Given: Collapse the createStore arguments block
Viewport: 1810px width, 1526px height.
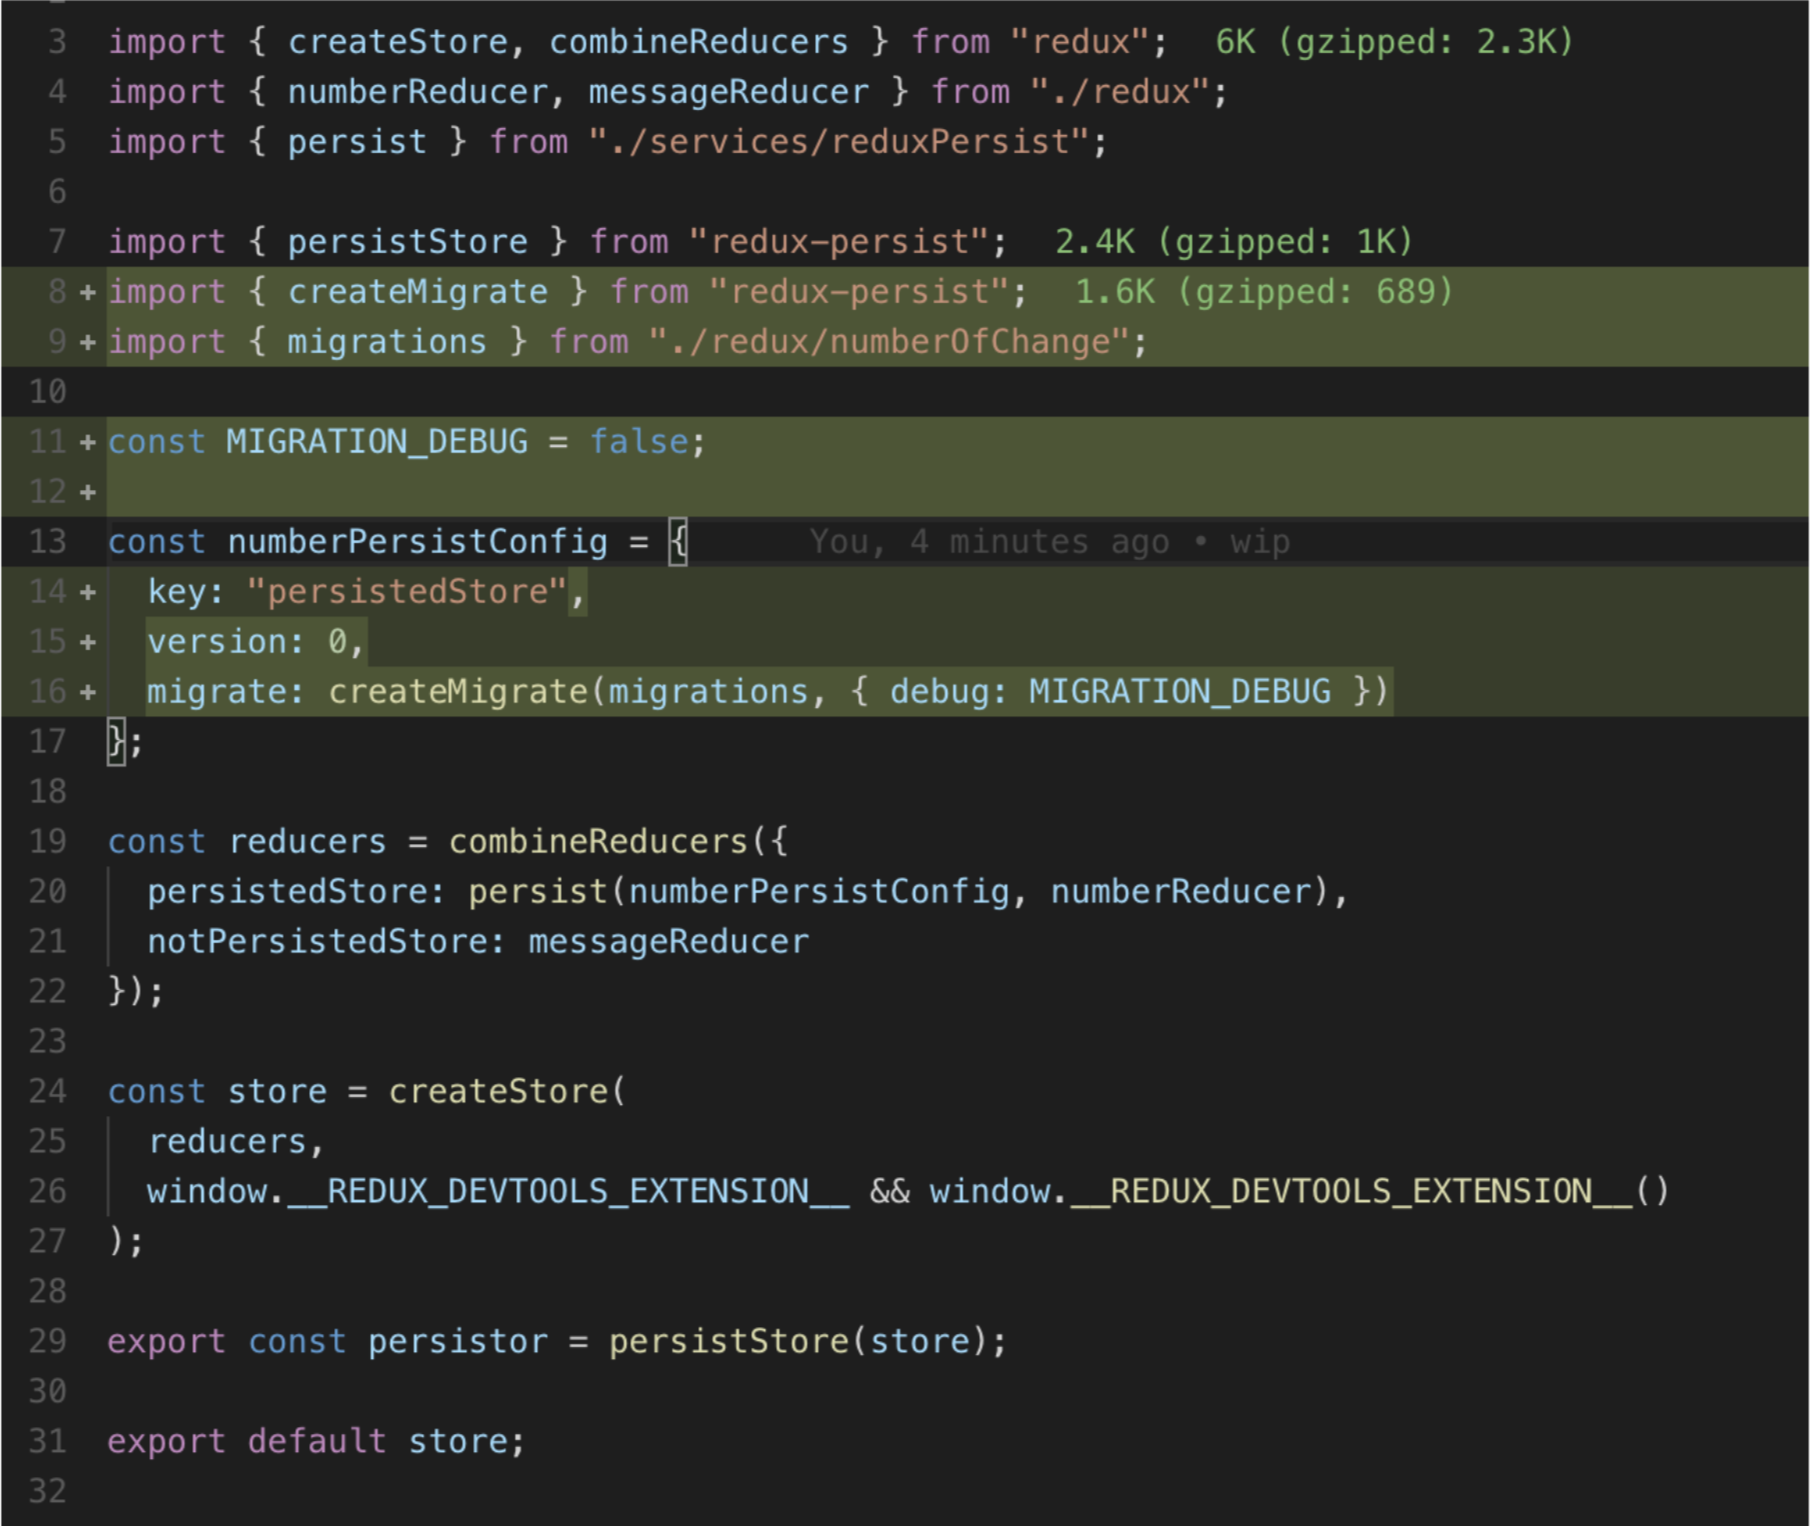Looking at the screenshot, I should tap(95, 1091).
